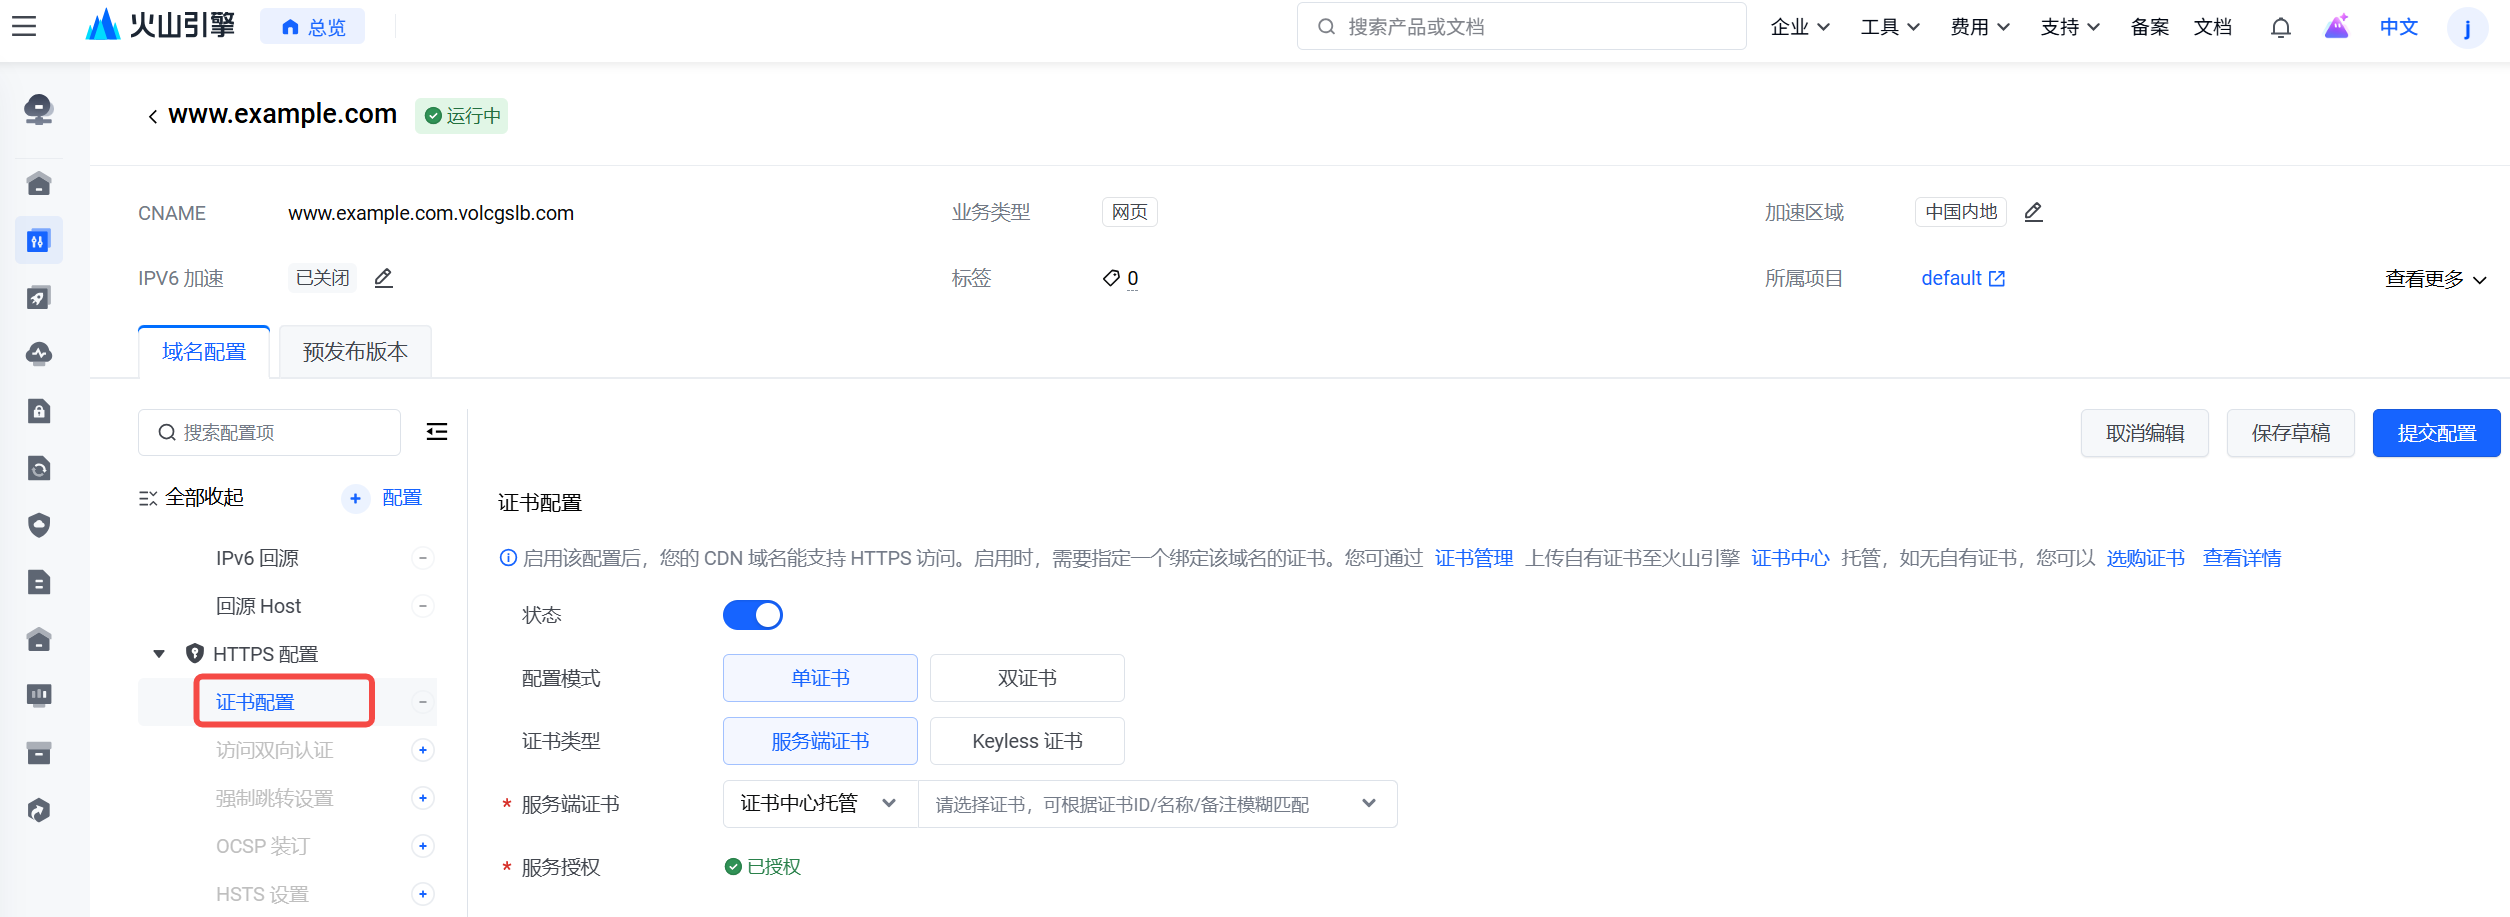Click the notification bell icon
This screenshot has width=2510, height=917.
pyautogui.click(x=2280, y=28)
